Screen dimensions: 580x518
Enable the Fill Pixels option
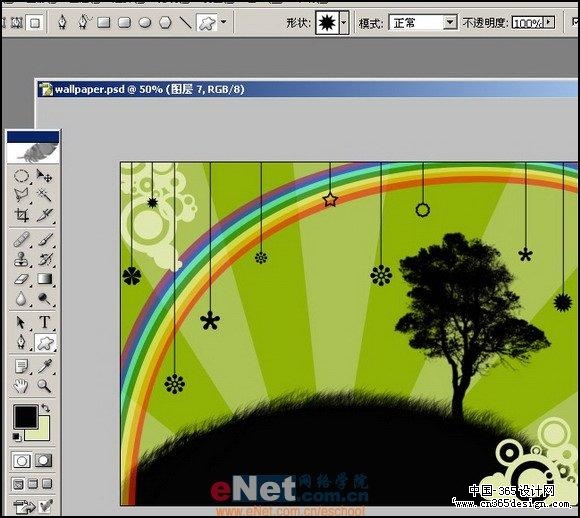point(35,23)
